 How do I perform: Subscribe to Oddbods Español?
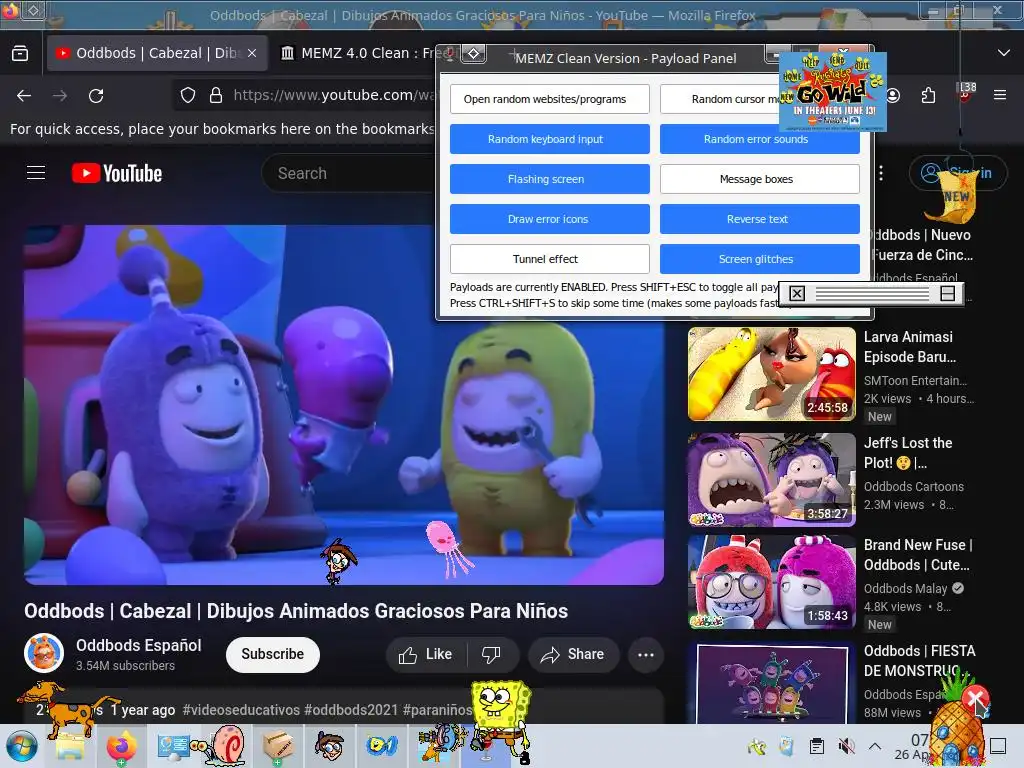272,654
